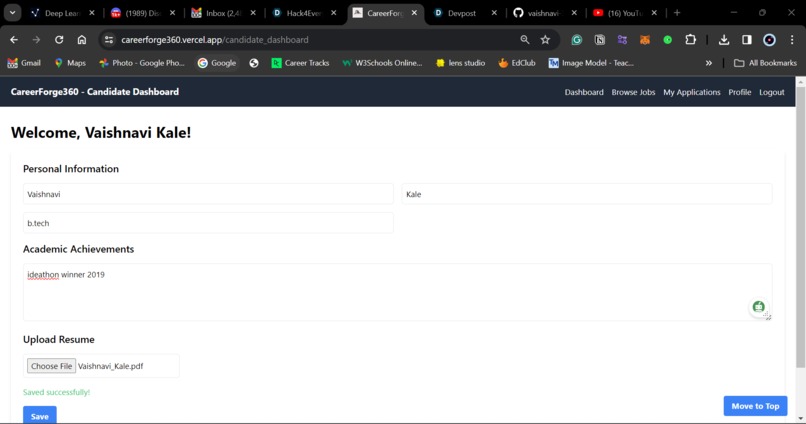Close the Devpost tab
The width and height of the screenshot is (806, 424).
coord(494,13)
